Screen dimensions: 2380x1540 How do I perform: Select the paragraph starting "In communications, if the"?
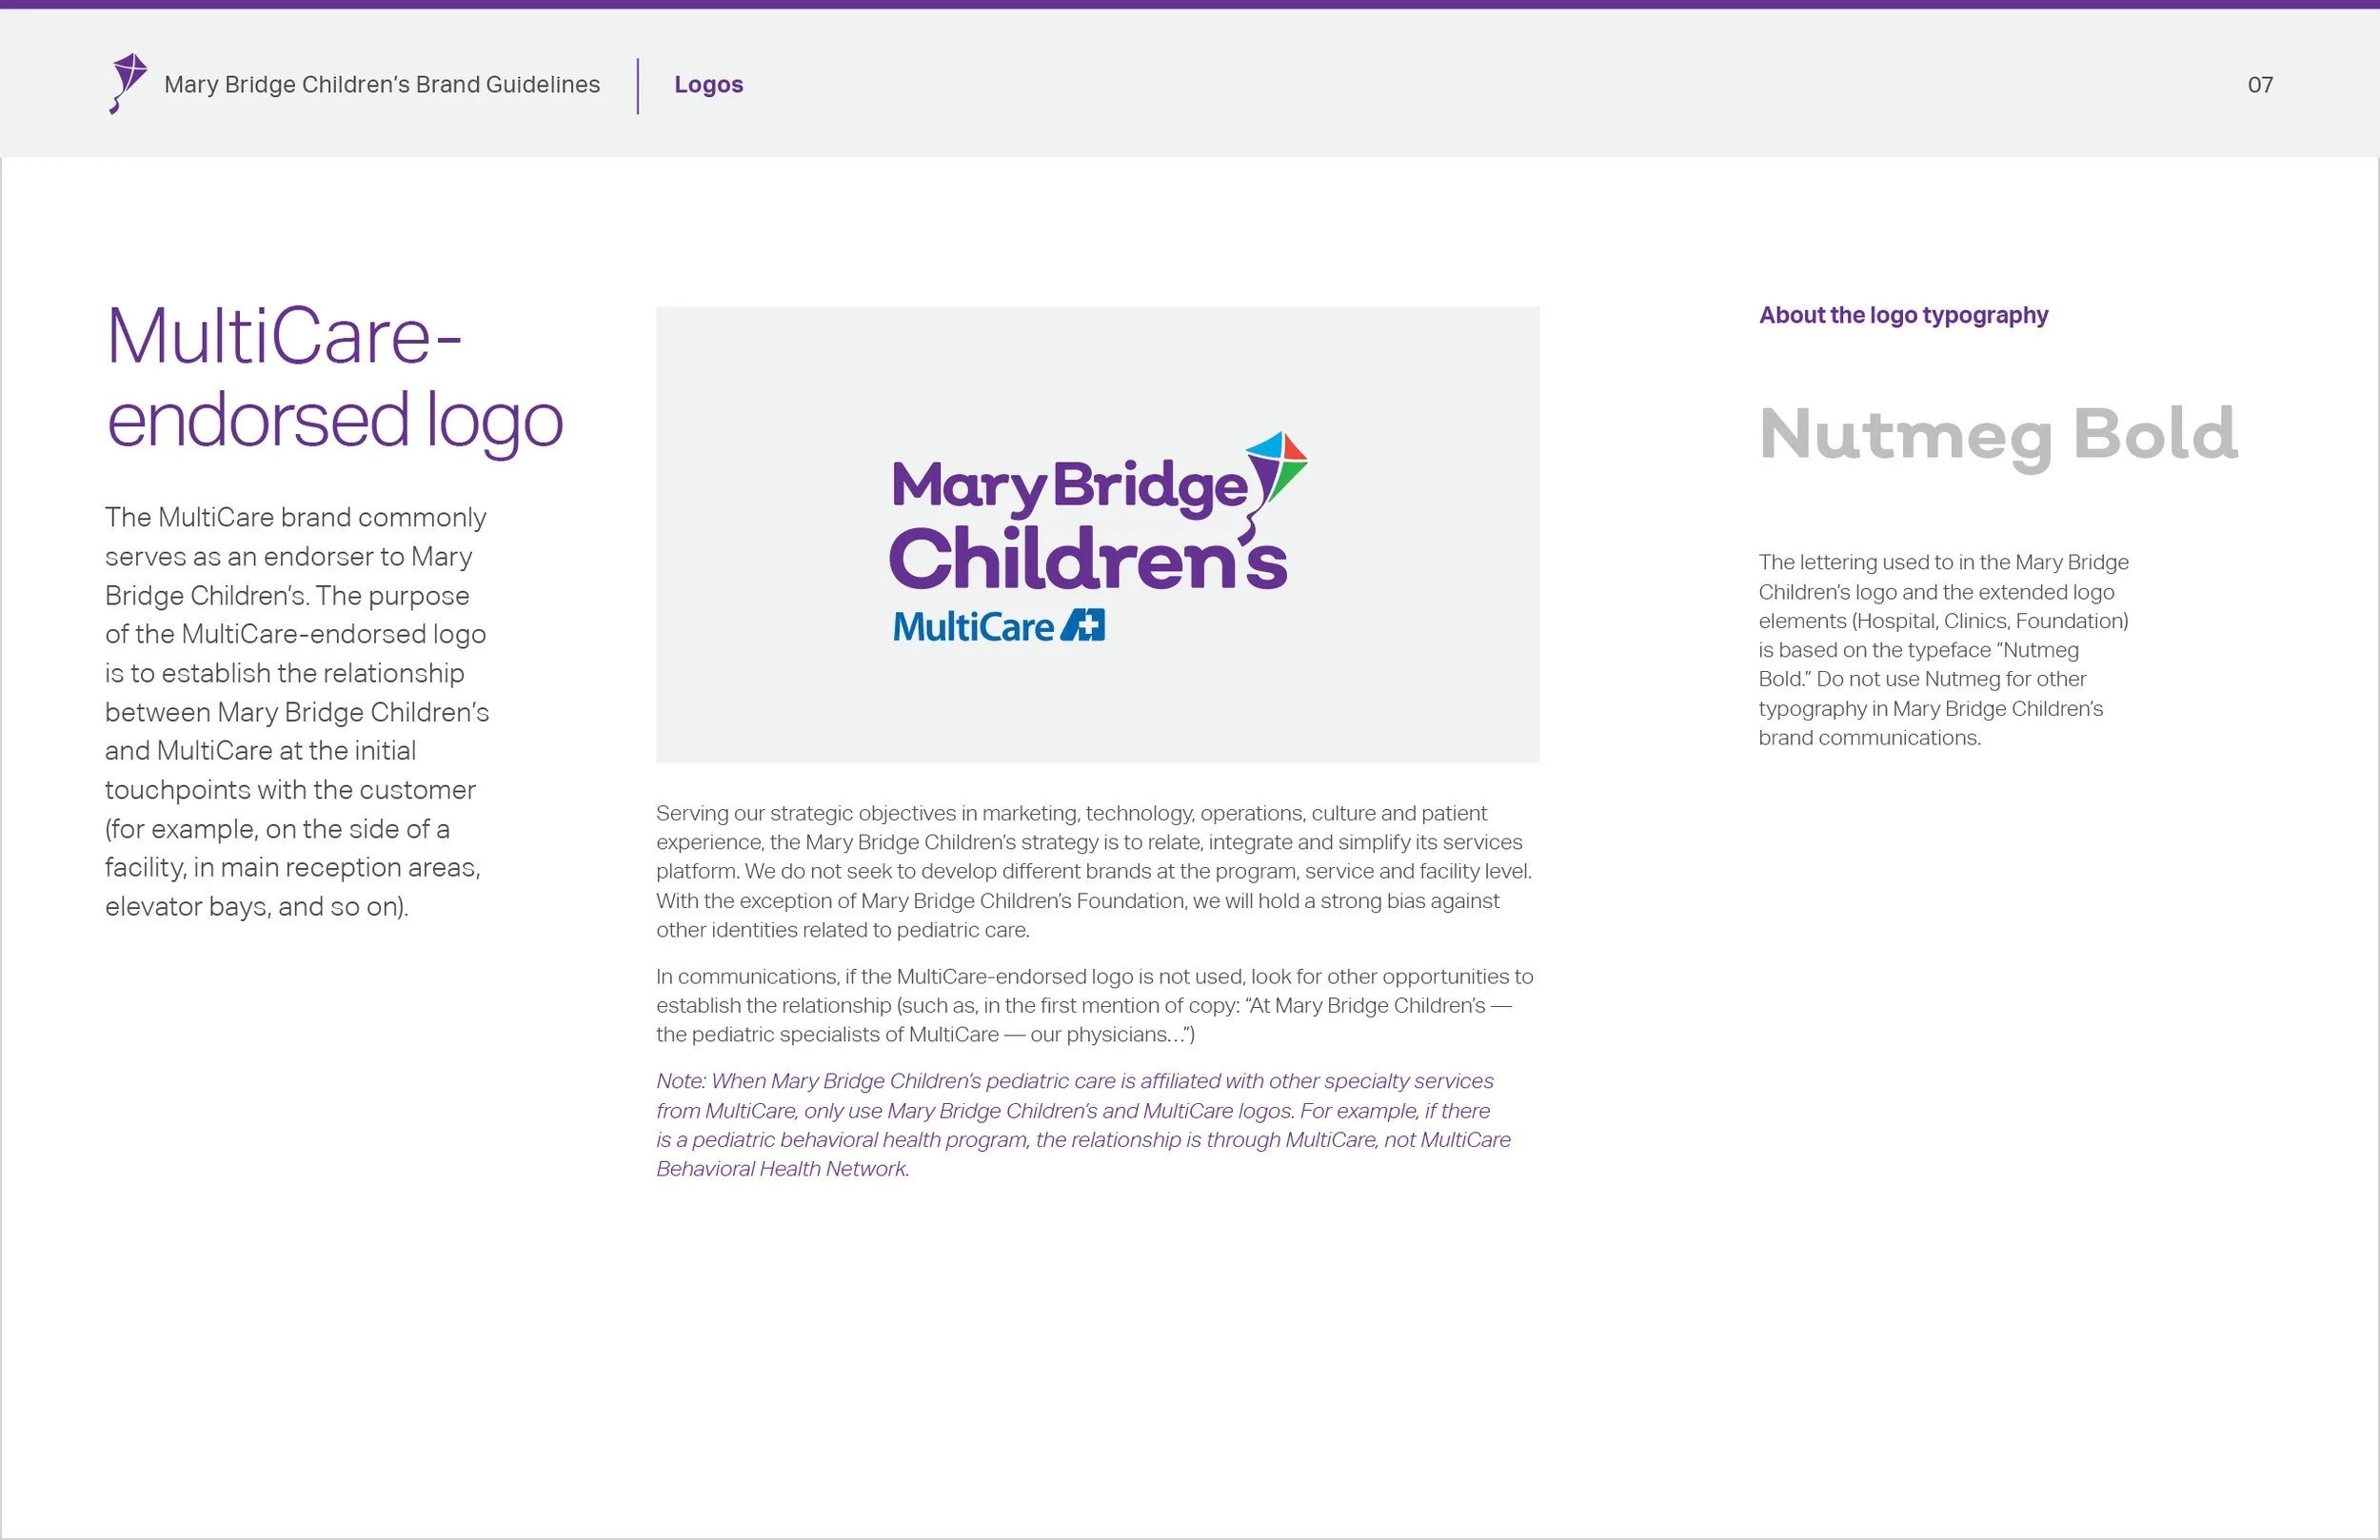(1095, 1005)
